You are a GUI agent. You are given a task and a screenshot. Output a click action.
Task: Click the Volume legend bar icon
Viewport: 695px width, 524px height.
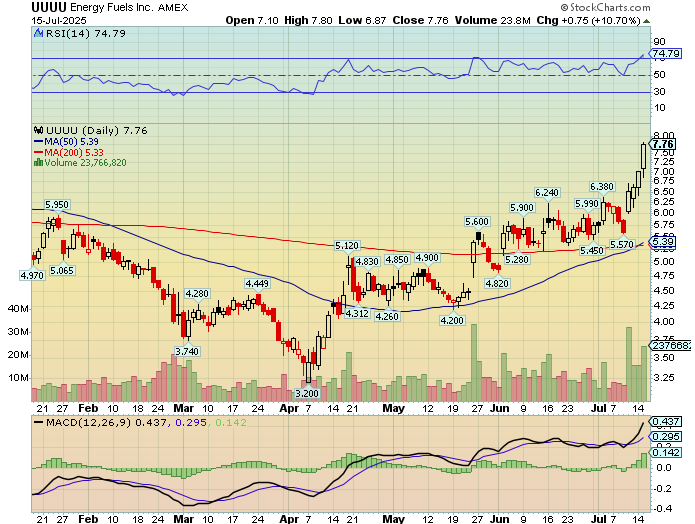point(39,163)
